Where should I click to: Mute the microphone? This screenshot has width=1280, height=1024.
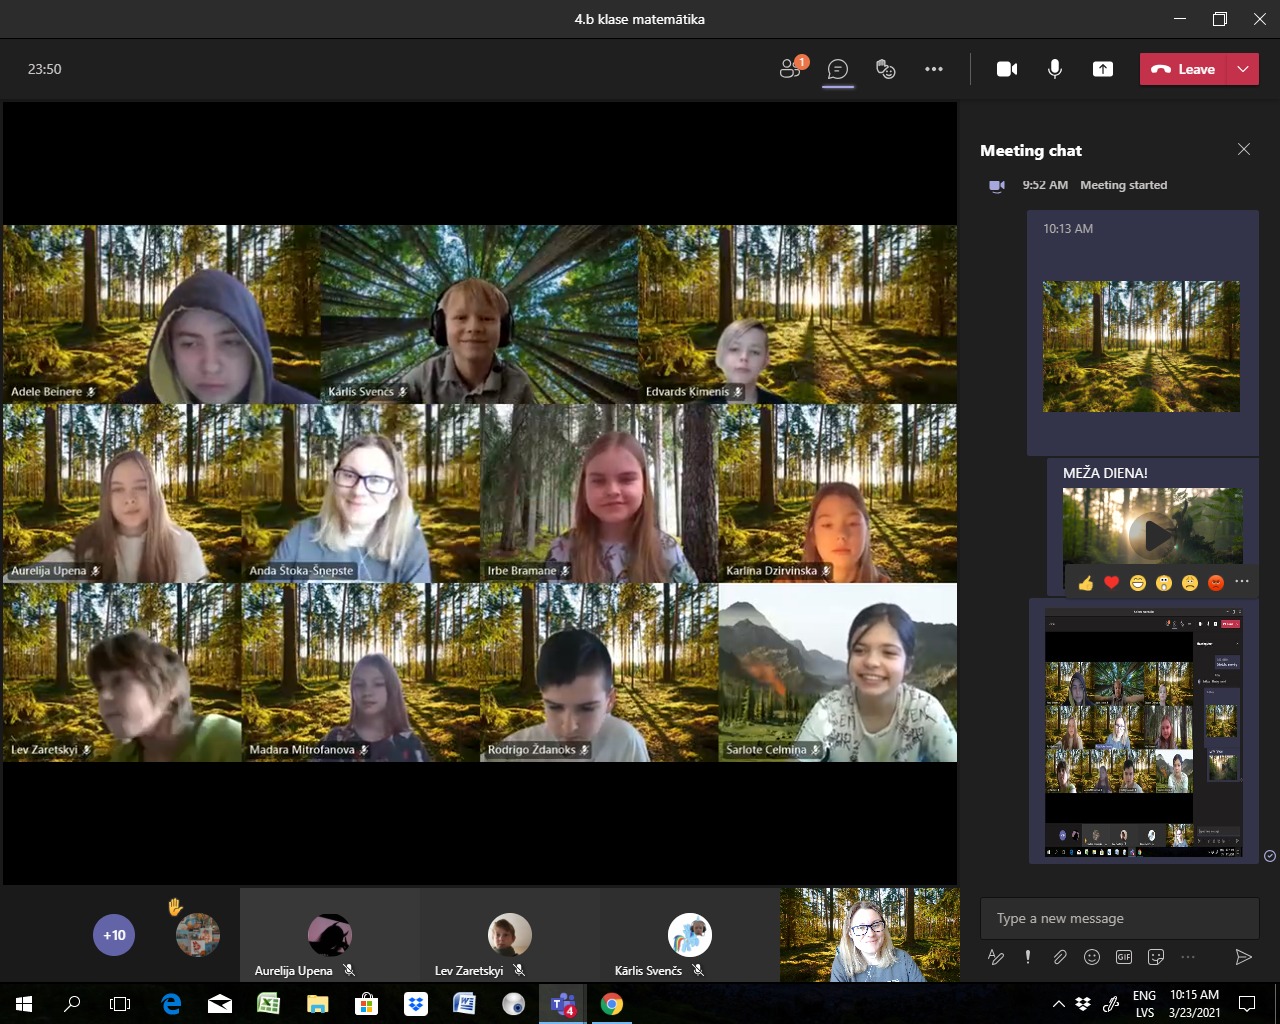point(1055,69)
